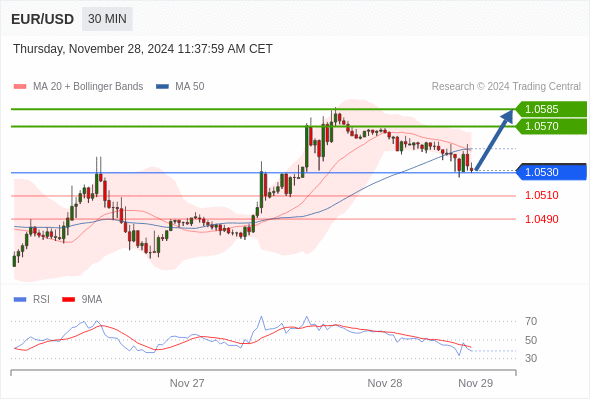
Task: Click the red MA 20 Bollinger legend swatch
Action: [x=20, y=87]
